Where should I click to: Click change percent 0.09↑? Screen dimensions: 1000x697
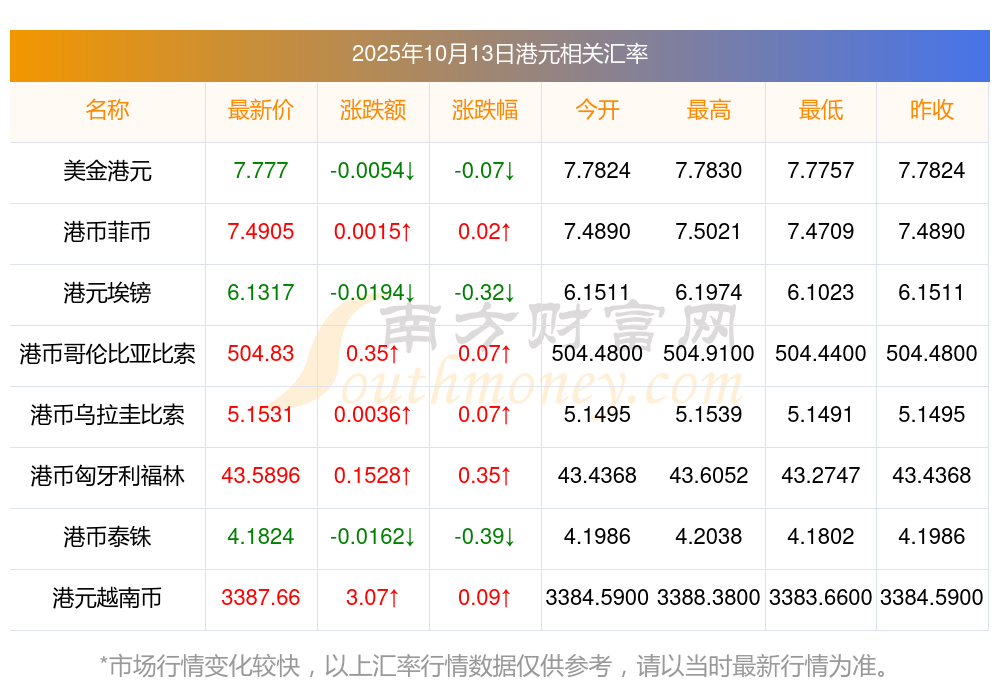(x=485, y=598)
